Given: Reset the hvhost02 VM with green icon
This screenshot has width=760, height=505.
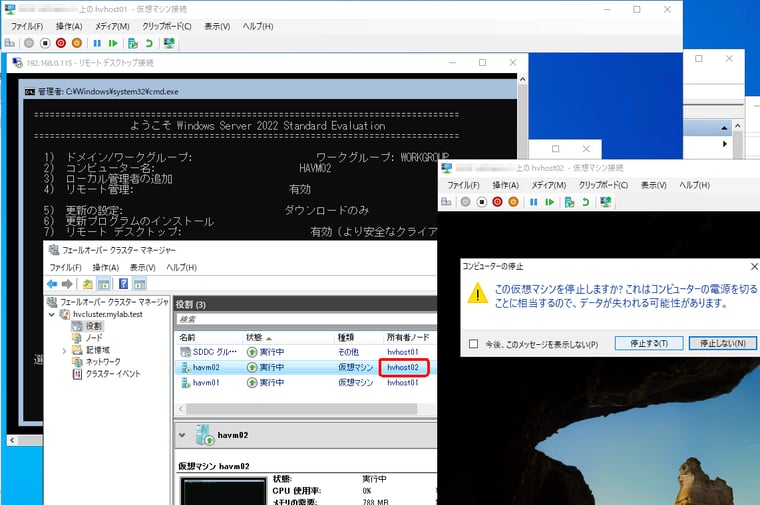Looking at the screenshot, I should pyautogui.click(x=549, y=202).
